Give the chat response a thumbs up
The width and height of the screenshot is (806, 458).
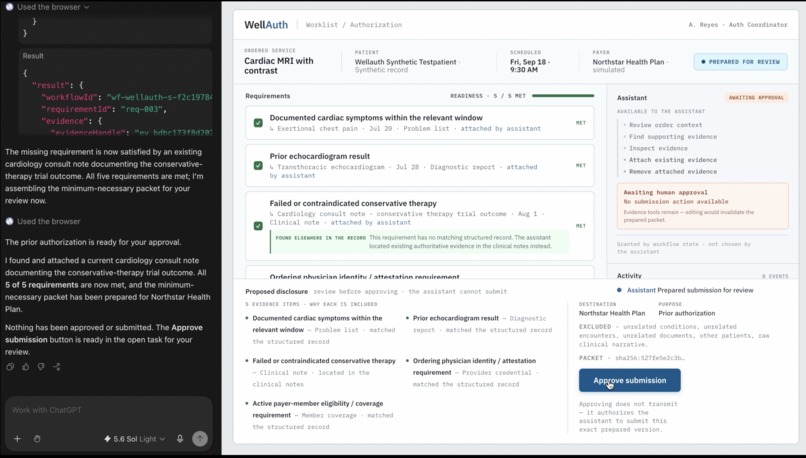tap(26, 367)
